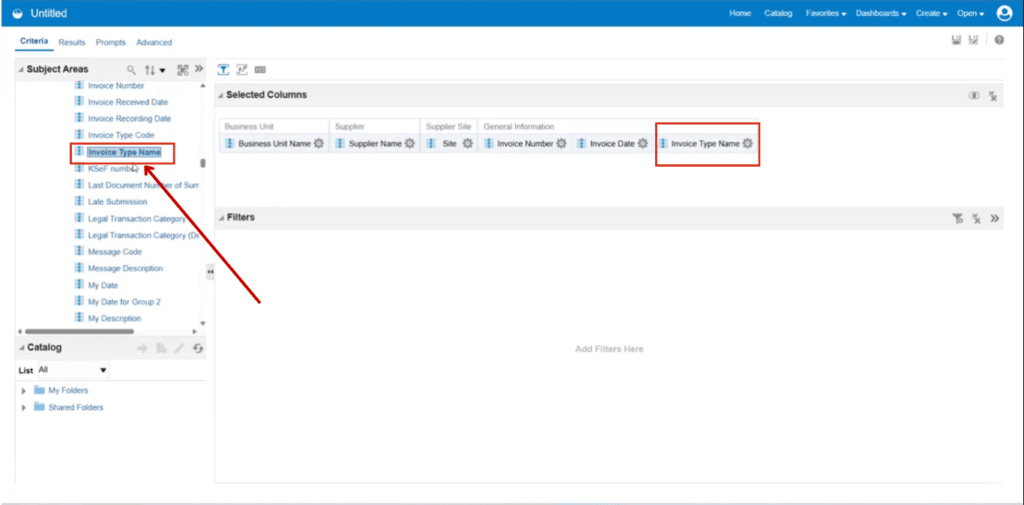Open the Catalog List dropdown showing All
The image size is (1024, 505).
[73, 370]
